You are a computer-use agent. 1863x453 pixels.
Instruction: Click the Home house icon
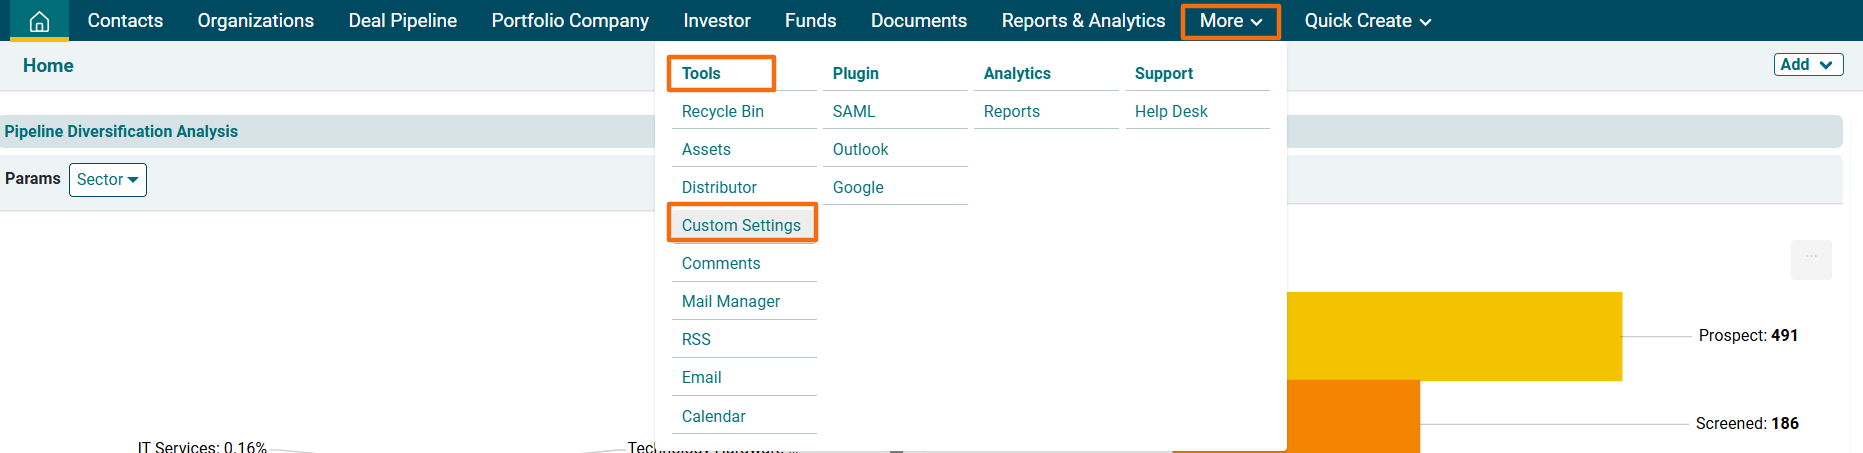click(39, 21)
